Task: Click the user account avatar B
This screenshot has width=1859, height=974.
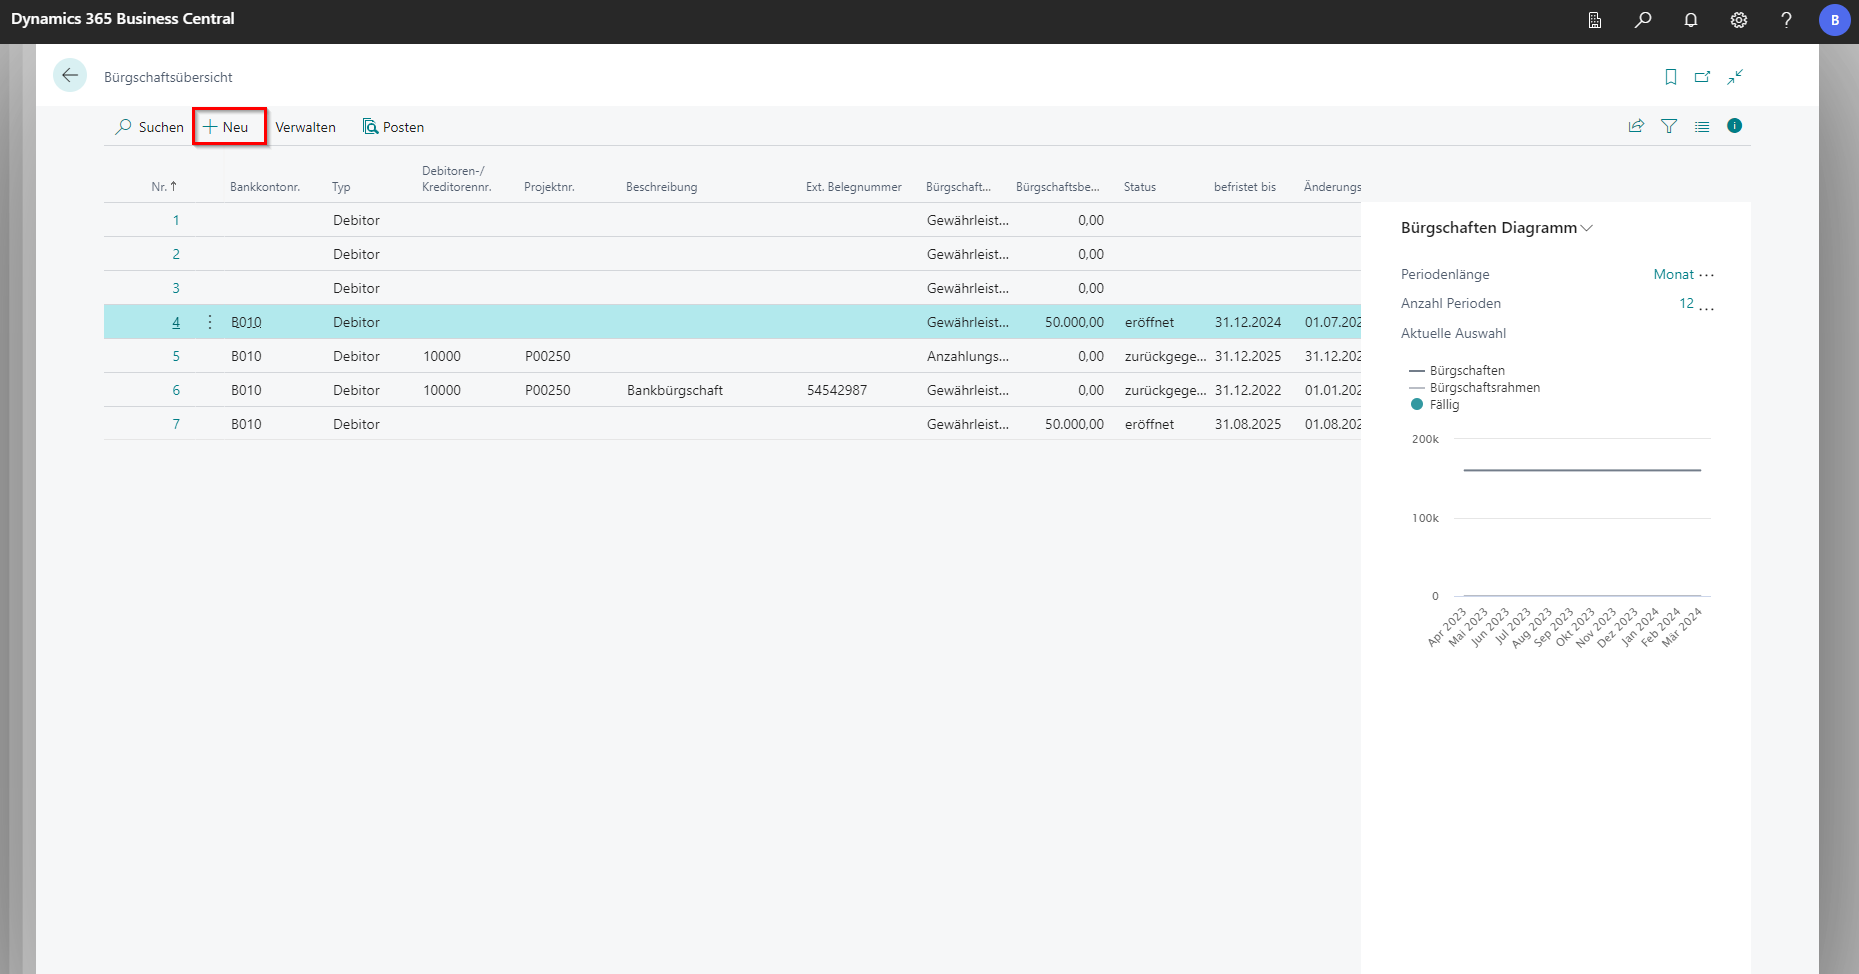Action: pyautogui.click(x=1834, y=20)
